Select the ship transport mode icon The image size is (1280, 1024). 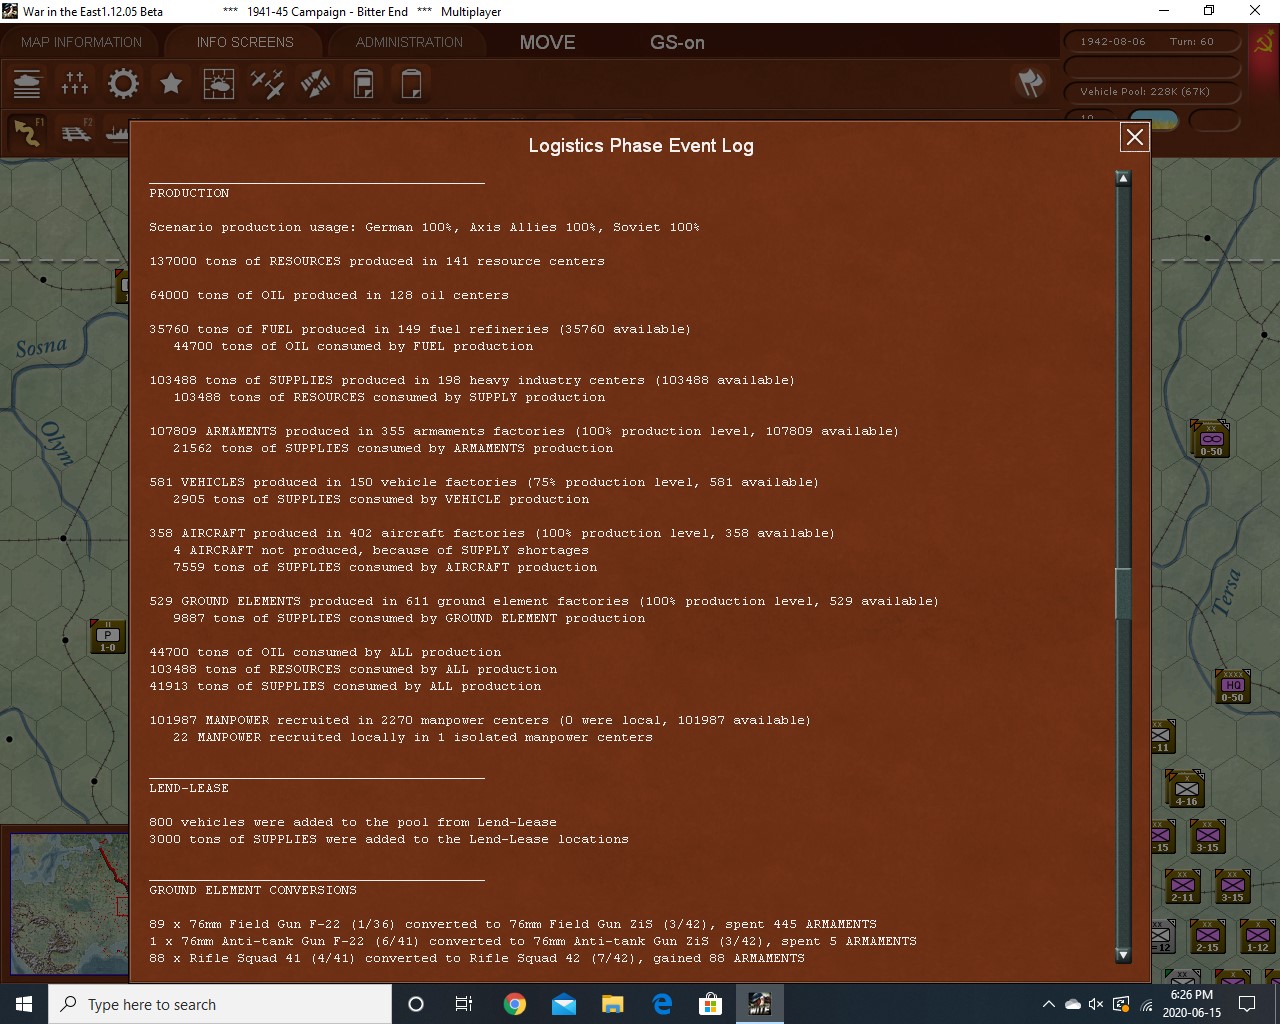[x=118, y=132]
